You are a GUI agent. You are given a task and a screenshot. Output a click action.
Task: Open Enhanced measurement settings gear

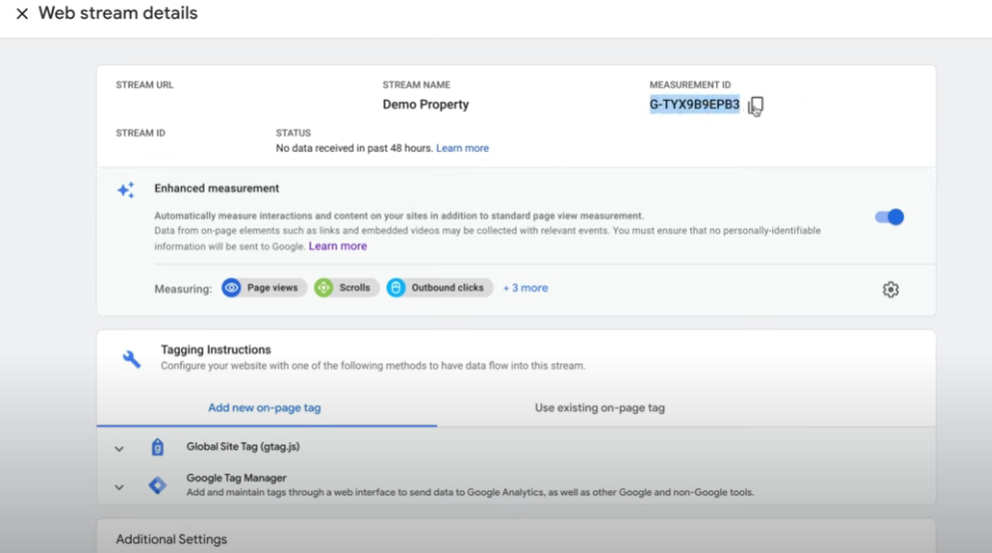point(891,289)
